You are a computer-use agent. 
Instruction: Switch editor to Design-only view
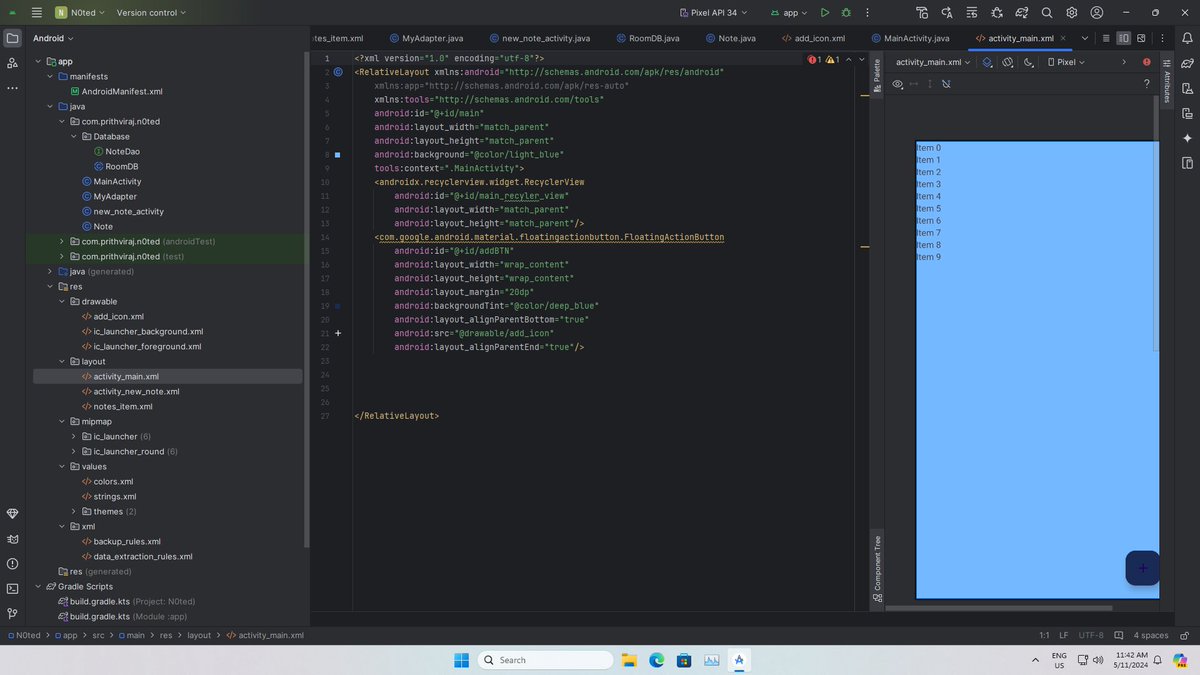click(1143, 38)
